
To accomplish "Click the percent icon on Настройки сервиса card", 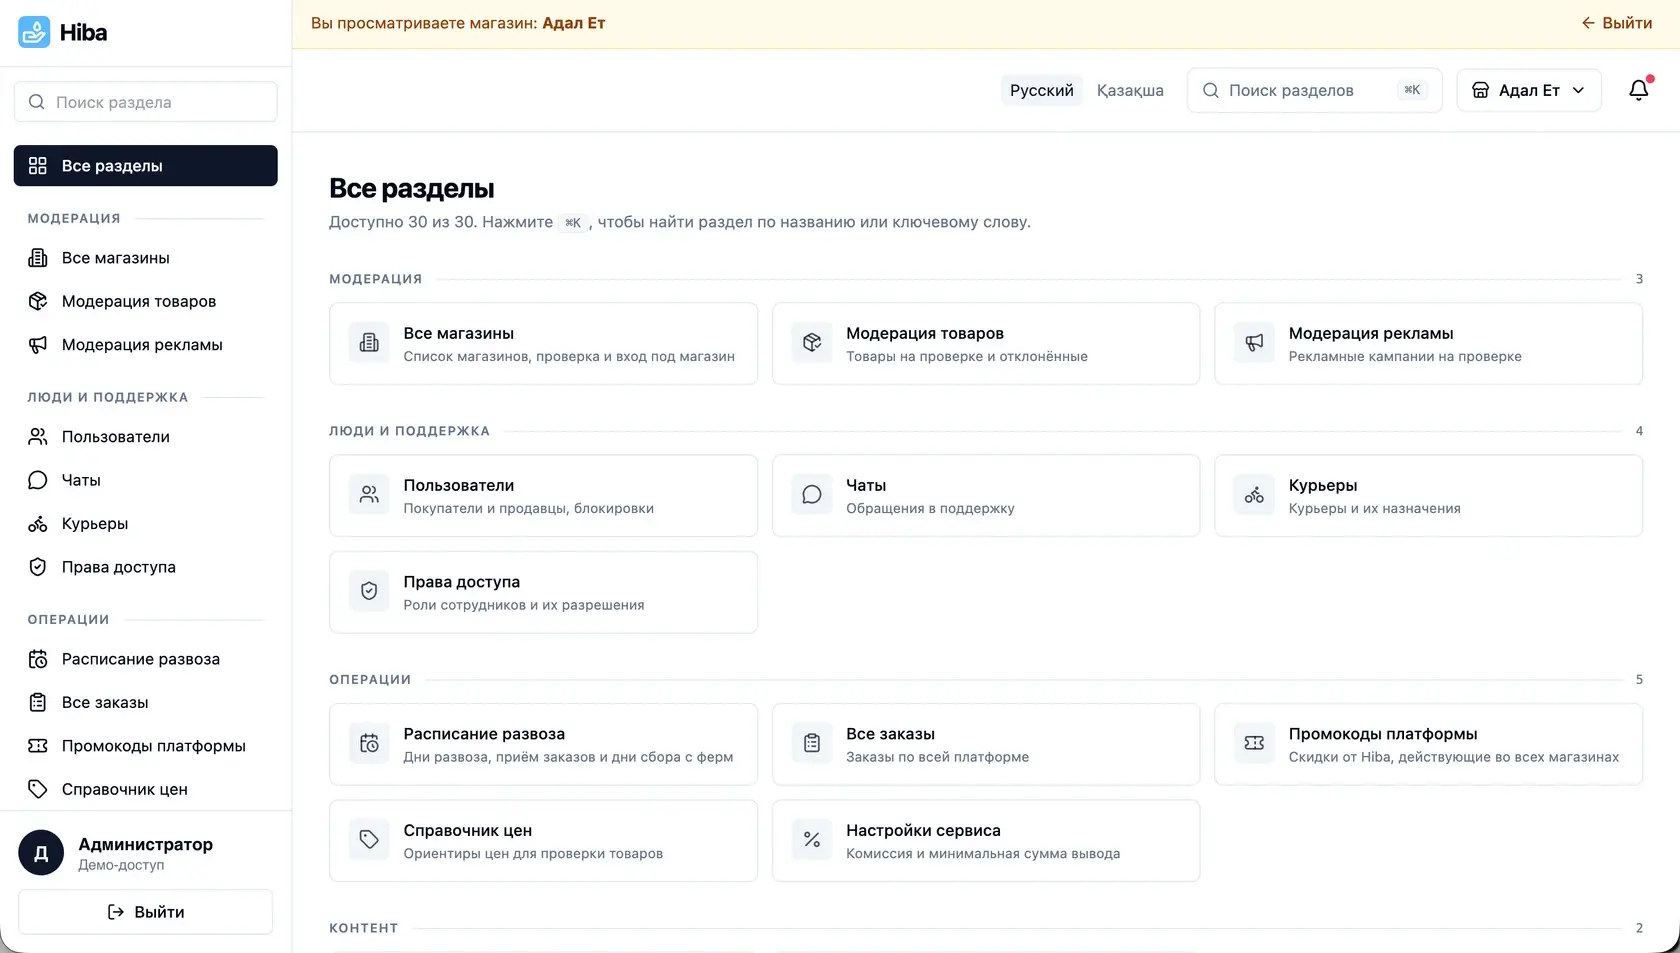I will pos(812,840).
